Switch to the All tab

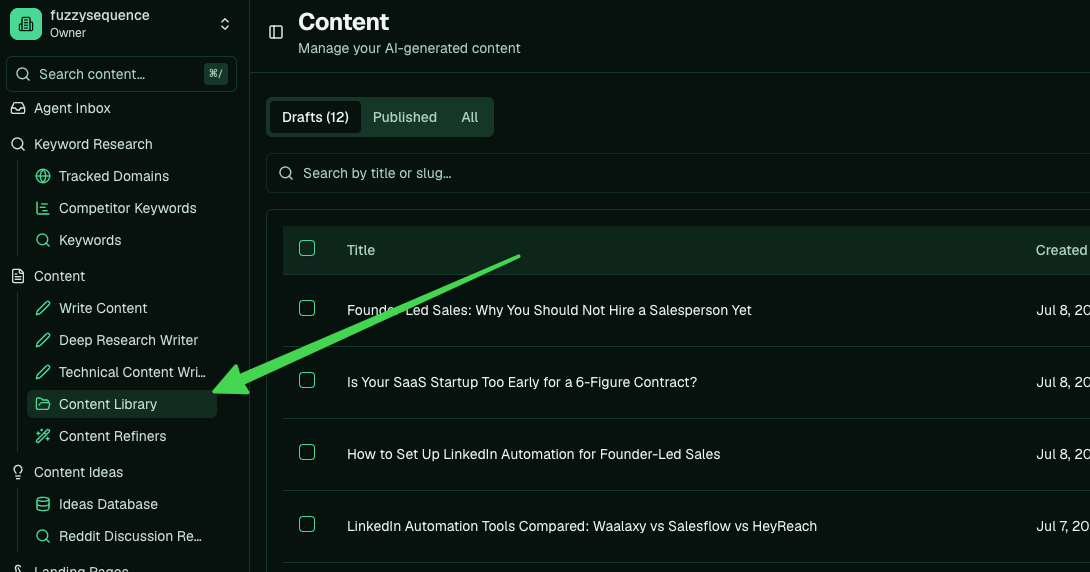pyautogui.click(x=469, y=117)
